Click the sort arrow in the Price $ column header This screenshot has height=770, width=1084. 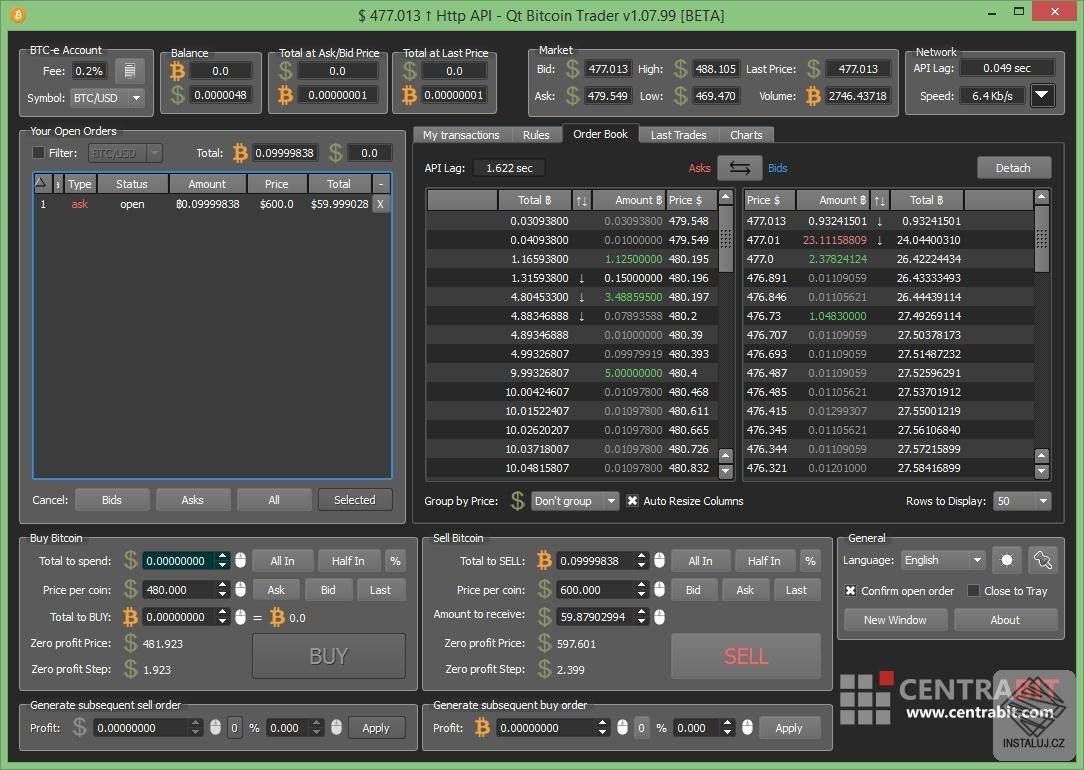(x=878, y=200)
